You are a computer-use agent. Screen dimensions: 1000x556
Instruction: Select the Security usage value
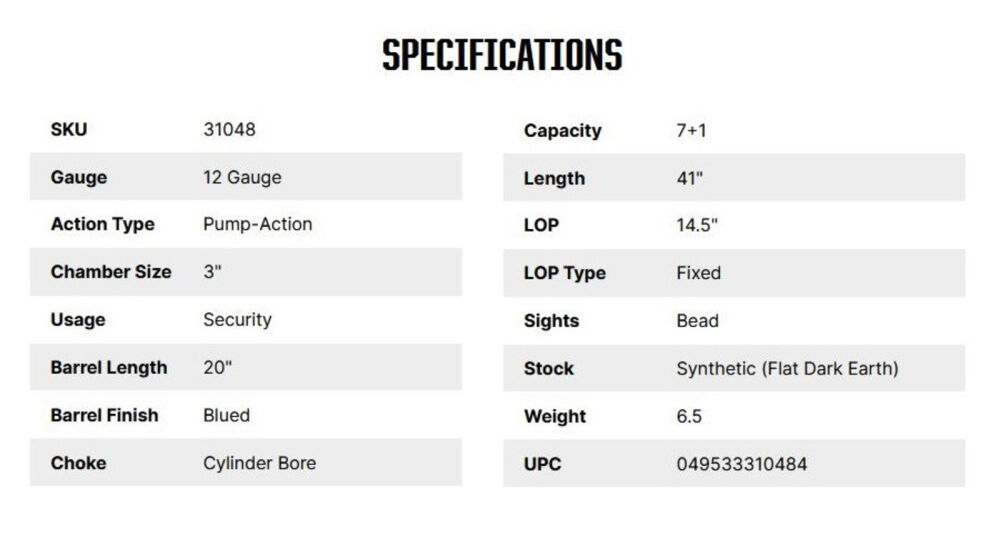[237, 320]
